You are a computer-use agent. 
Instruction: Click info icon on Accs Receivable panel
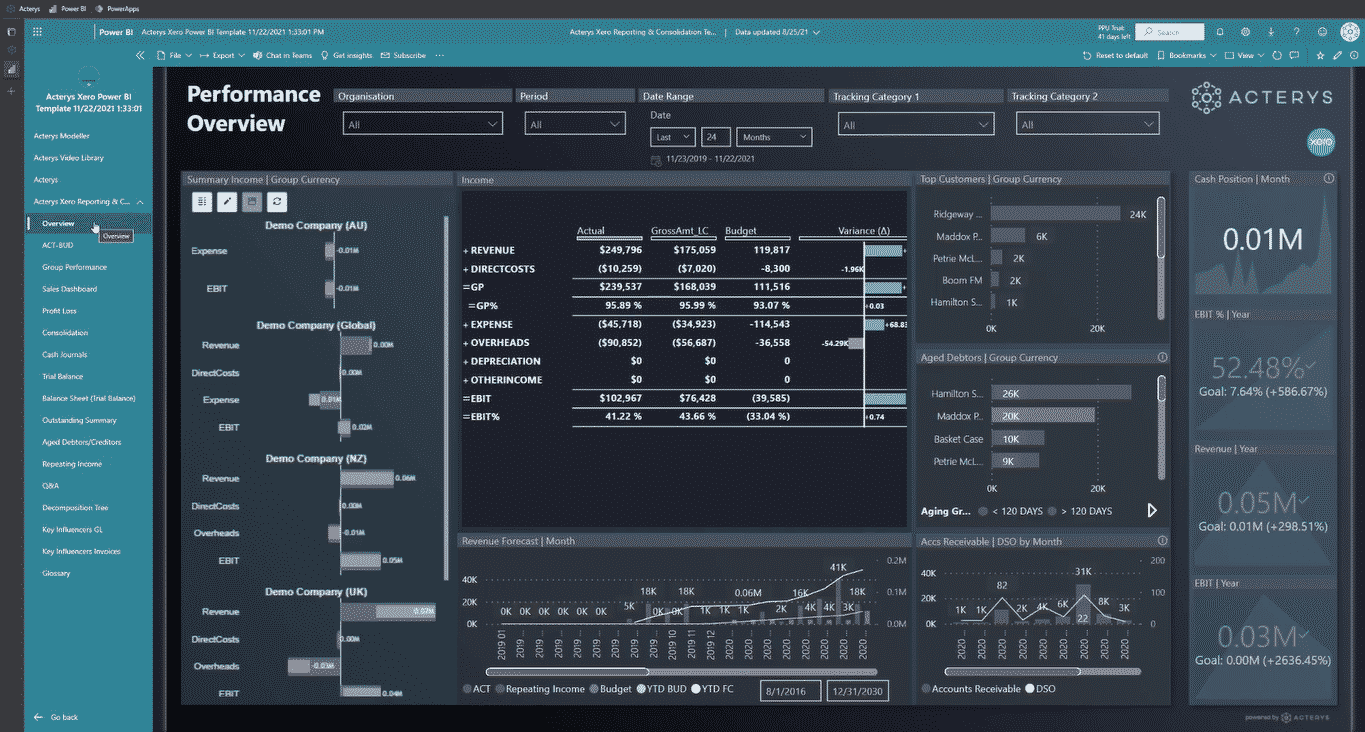(x=1162, y=541)
